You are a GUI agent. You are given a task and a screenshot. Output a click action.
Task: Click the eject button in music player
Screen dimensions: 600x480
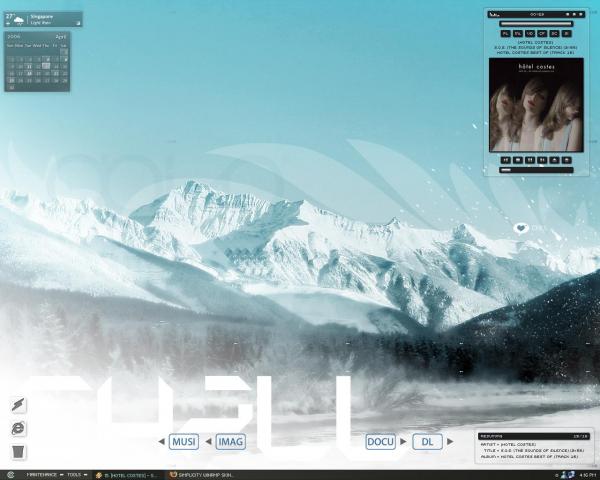[x=554, y=160]
